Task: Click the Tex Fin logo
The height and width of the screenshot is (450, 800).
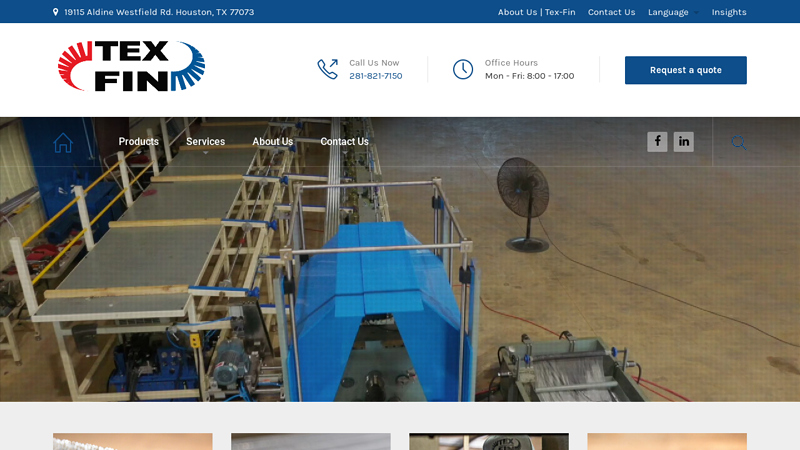Action: (131, 67)
